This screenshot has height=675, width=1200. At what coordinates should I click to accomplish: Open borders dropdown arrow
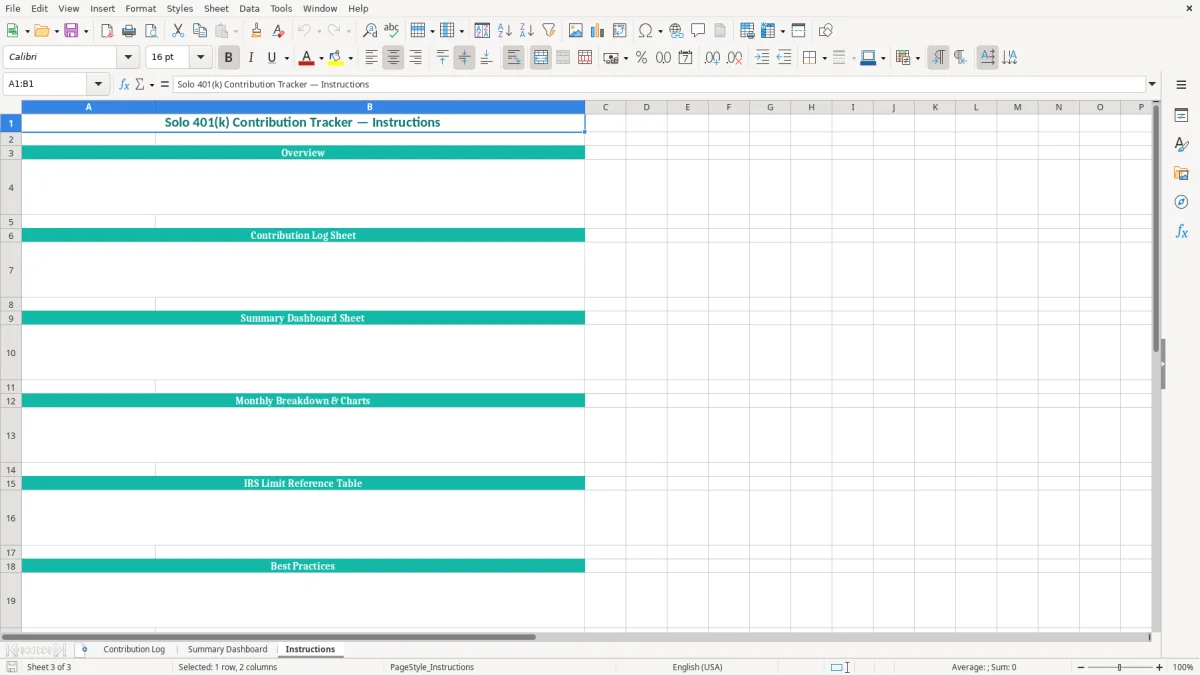[824, 58]
